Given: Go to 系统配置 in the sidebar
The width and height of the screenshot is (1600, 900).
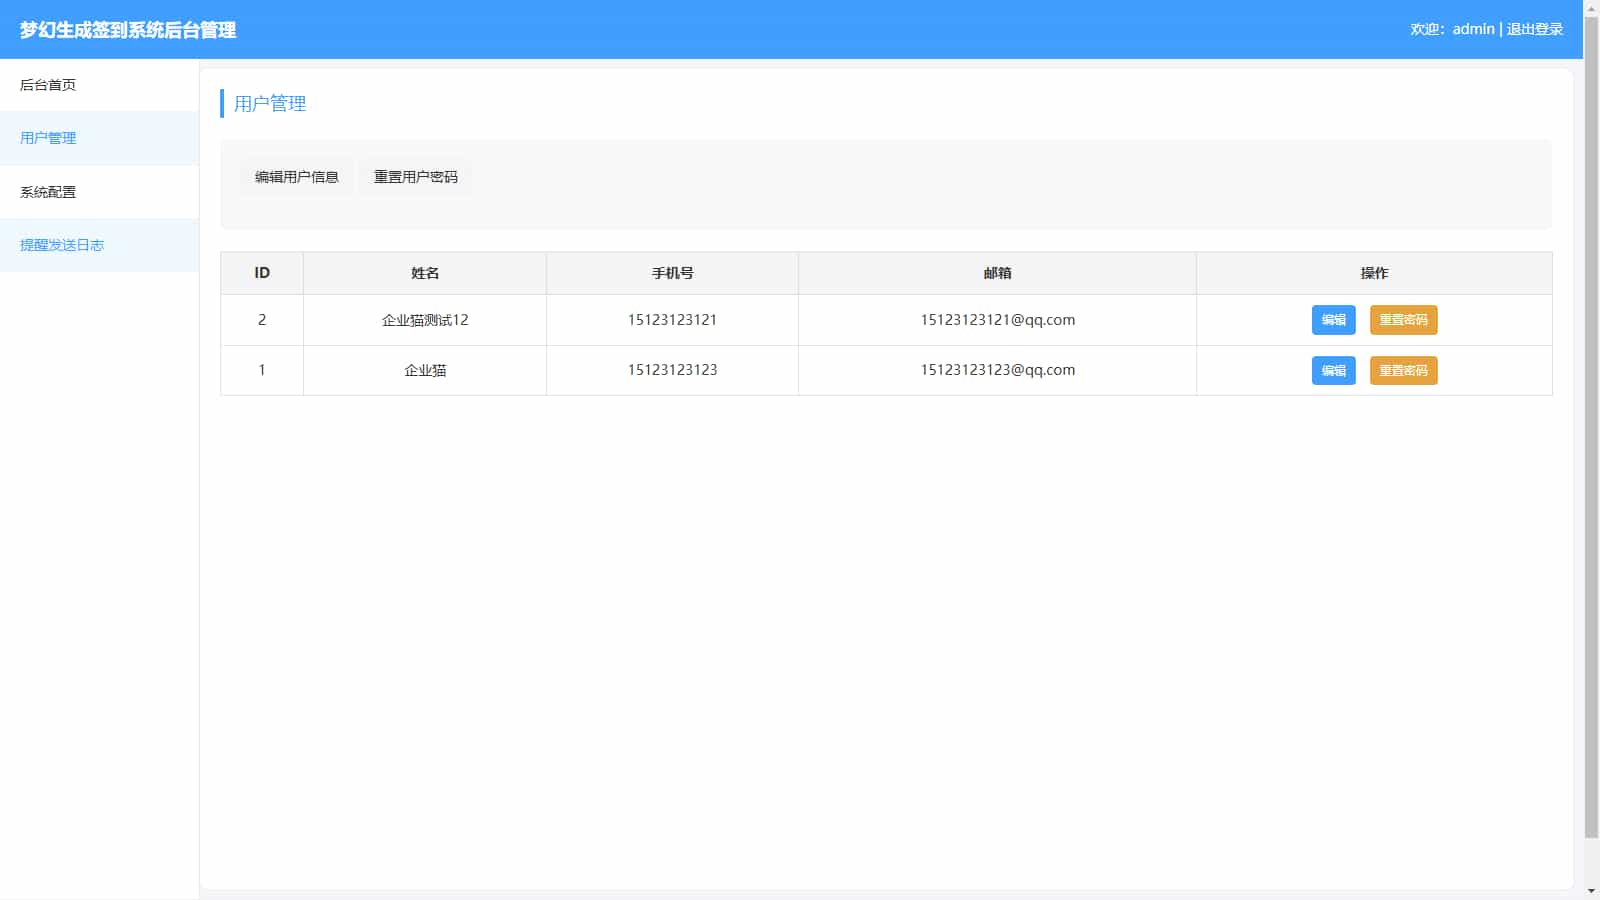Looking at the screenshot, I should pos(48,192).
